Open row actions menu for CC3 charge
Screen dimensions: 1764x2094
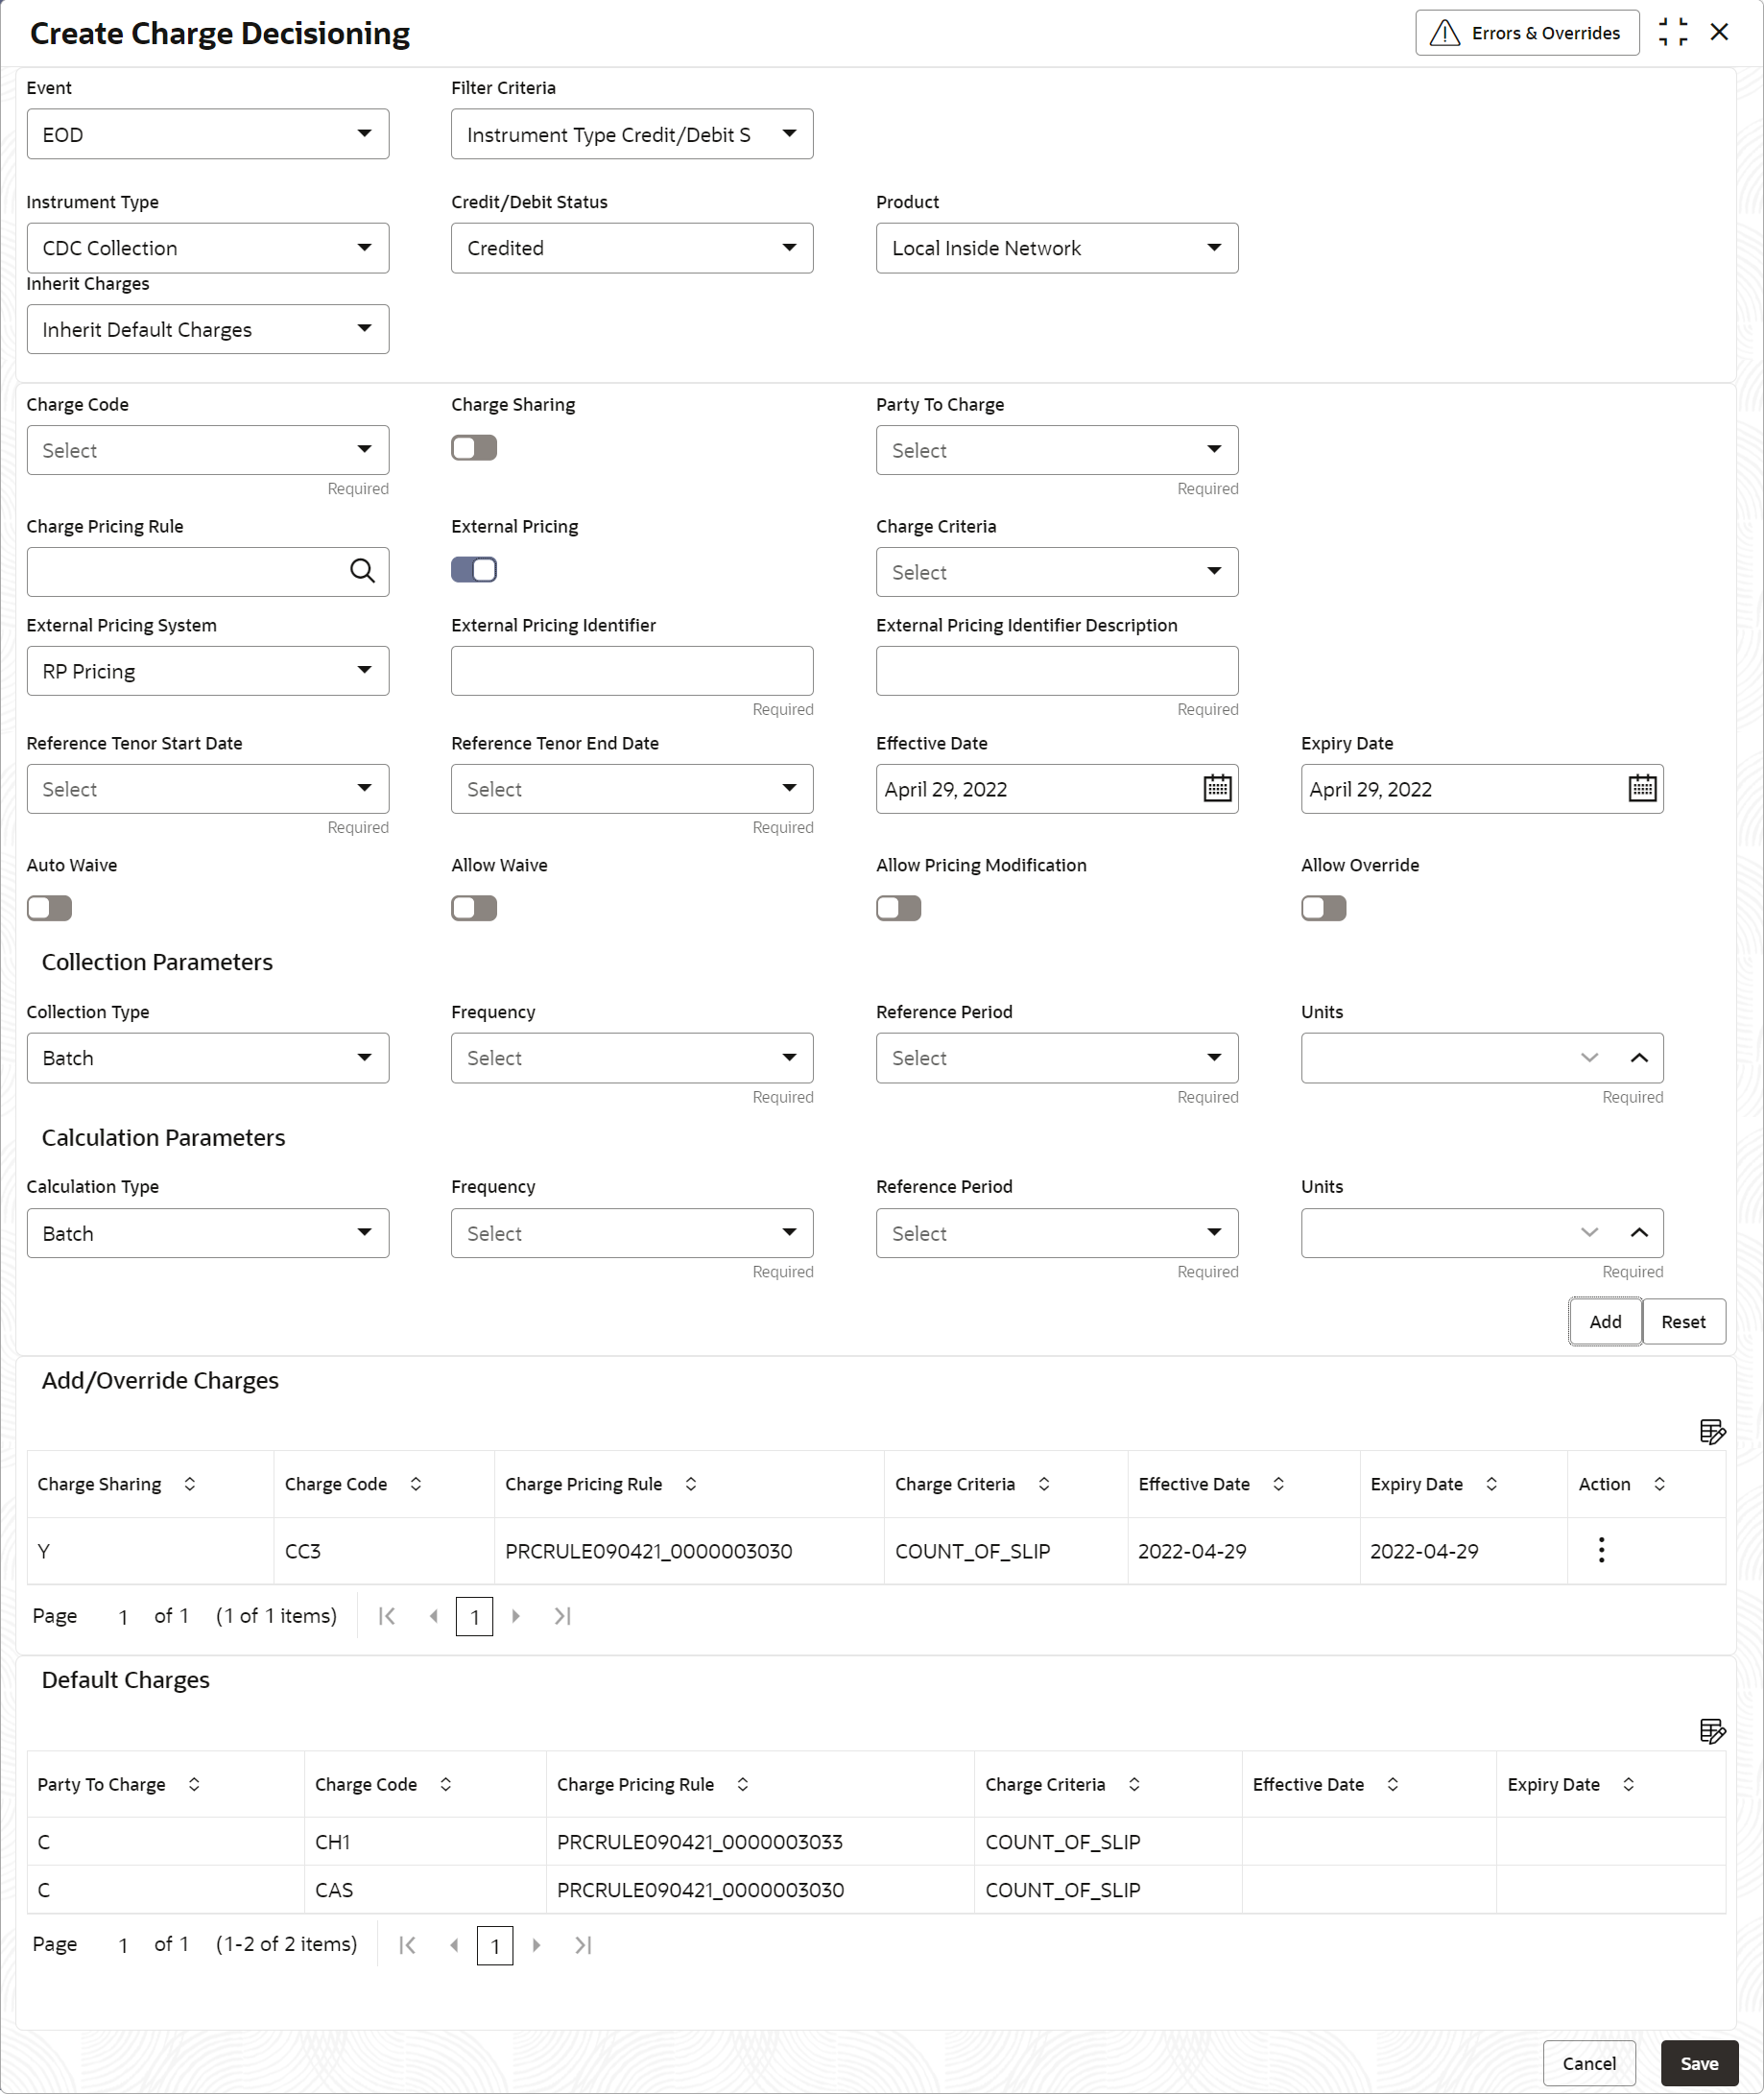click(x=1600, y=1550)
